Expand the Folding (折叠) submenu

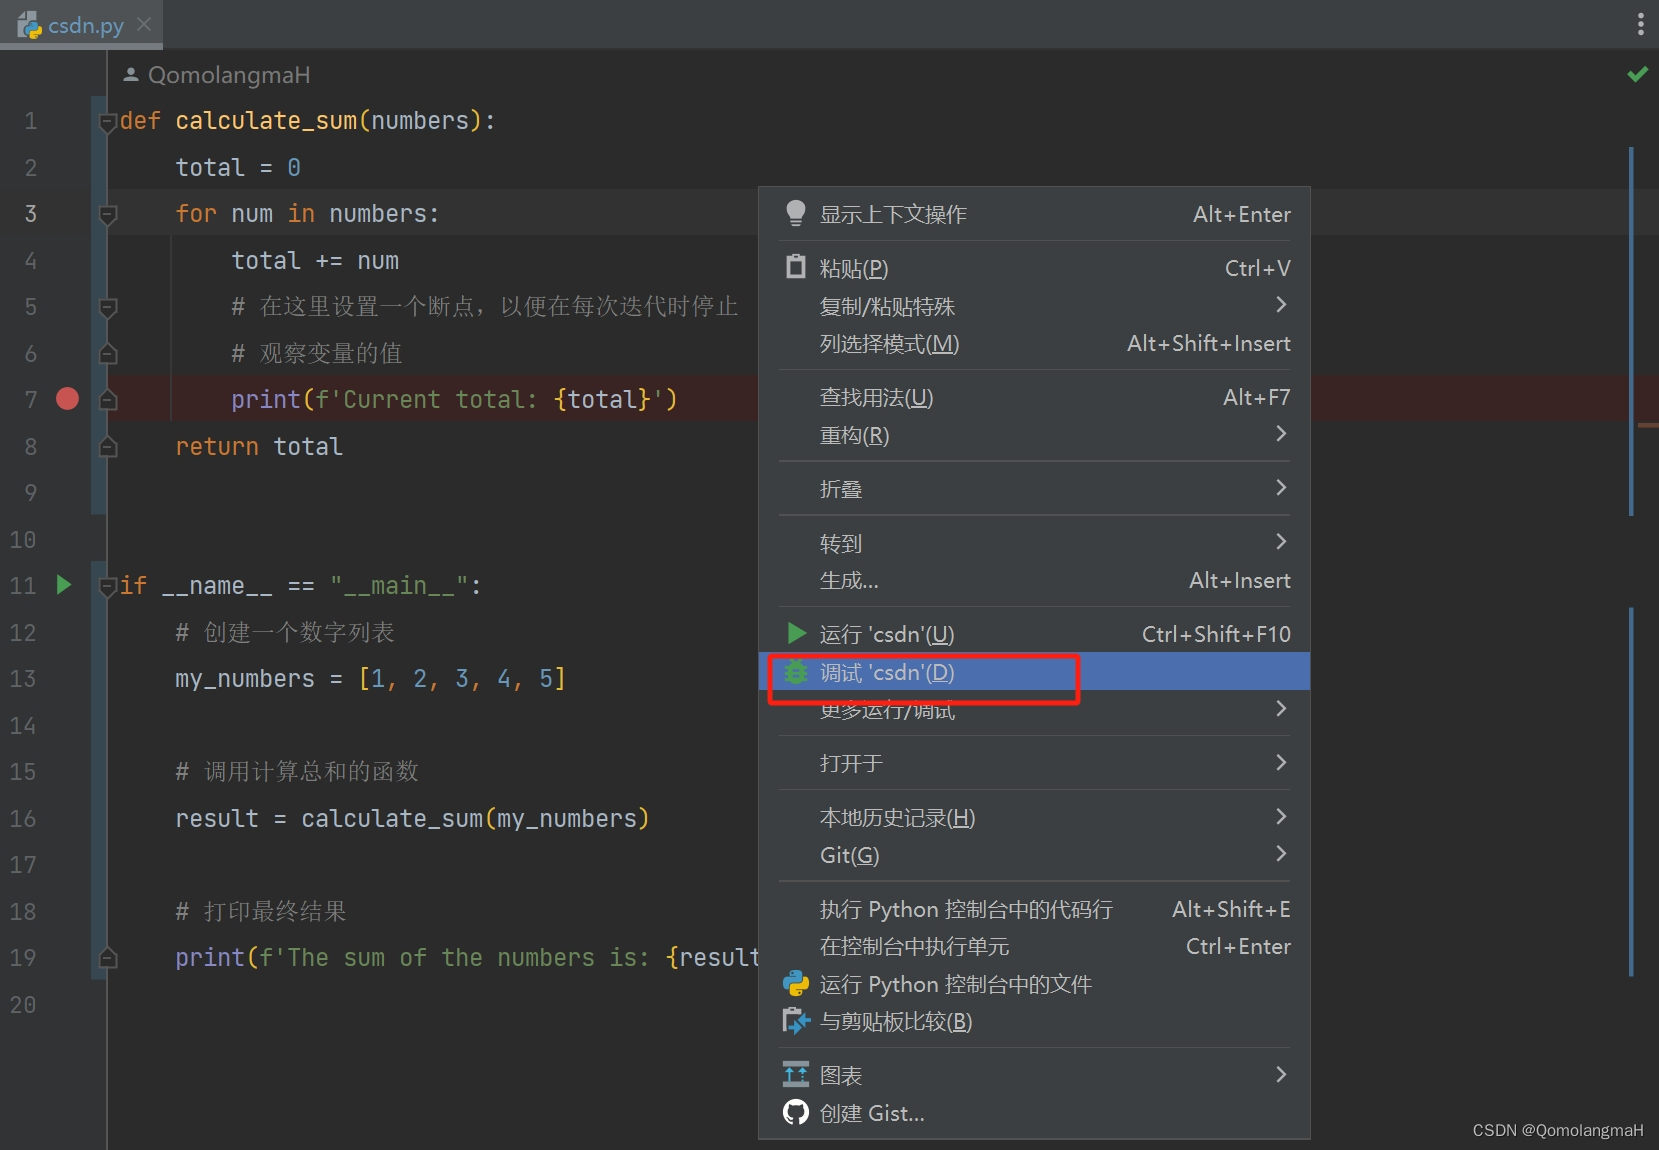(1034, 489)
